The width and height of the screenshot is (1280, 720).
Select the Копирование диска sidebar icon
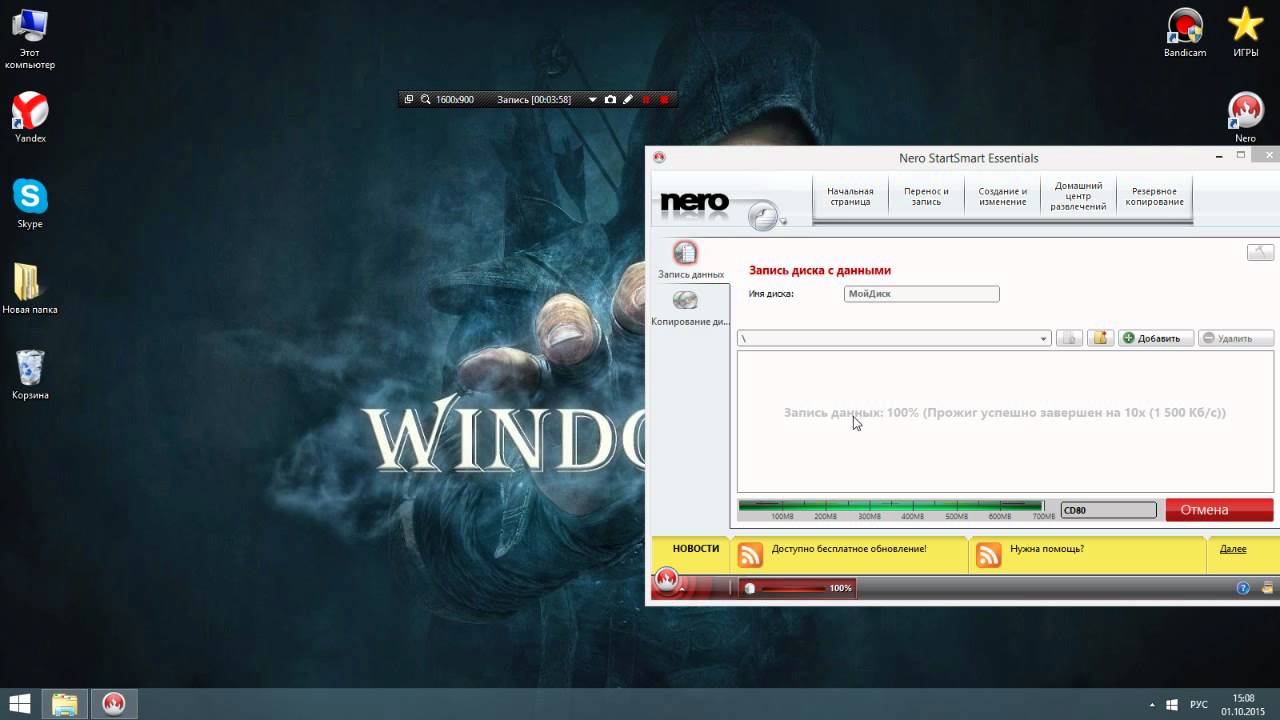(686, 300)
